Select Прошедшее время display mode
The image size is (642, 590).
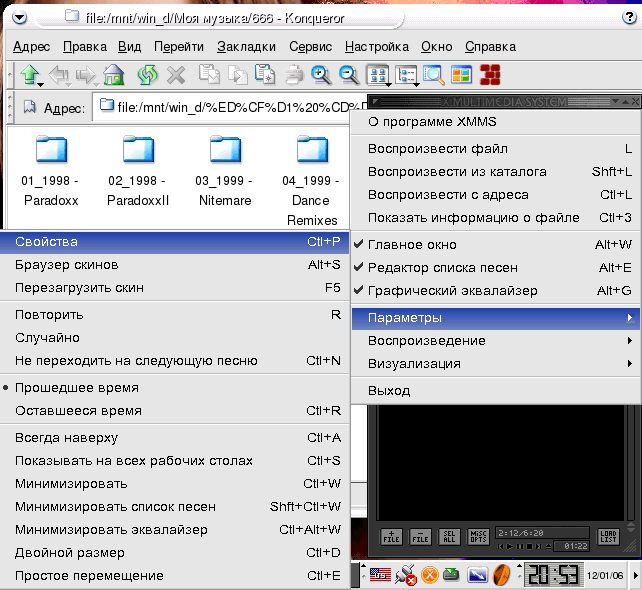pyautogui.click(x=174, y=387)
